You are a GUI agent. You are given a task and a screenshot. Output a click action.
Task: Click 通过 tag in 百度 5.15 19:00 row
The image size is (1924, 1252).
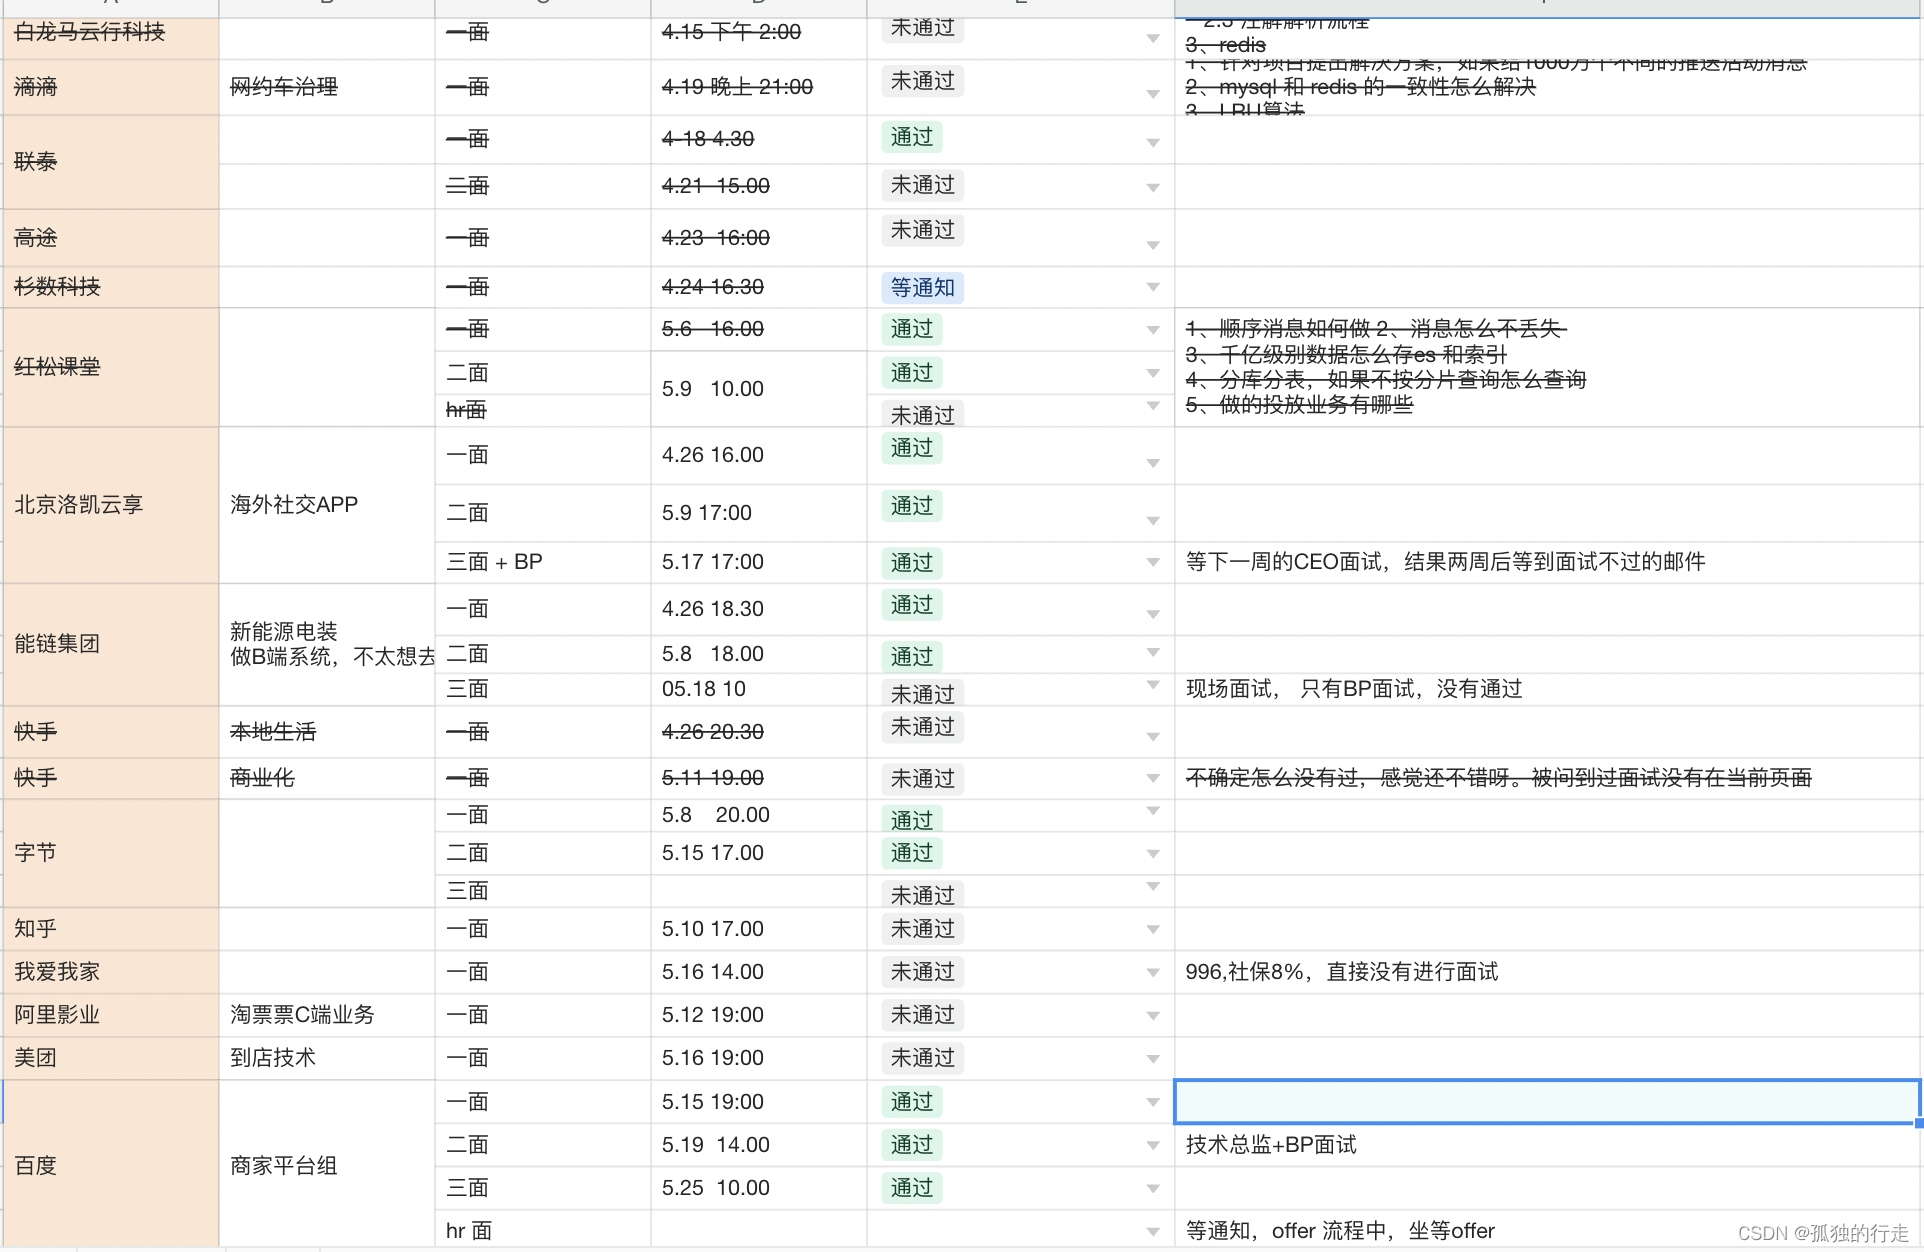pyautogui.click(x=911, y=1102)
